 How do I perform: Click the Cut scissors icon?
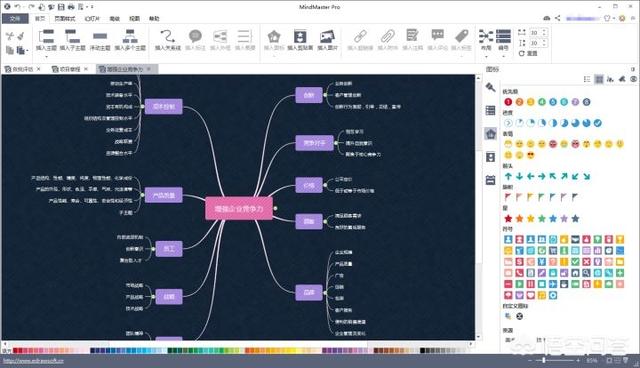click(x=10, y=36)
